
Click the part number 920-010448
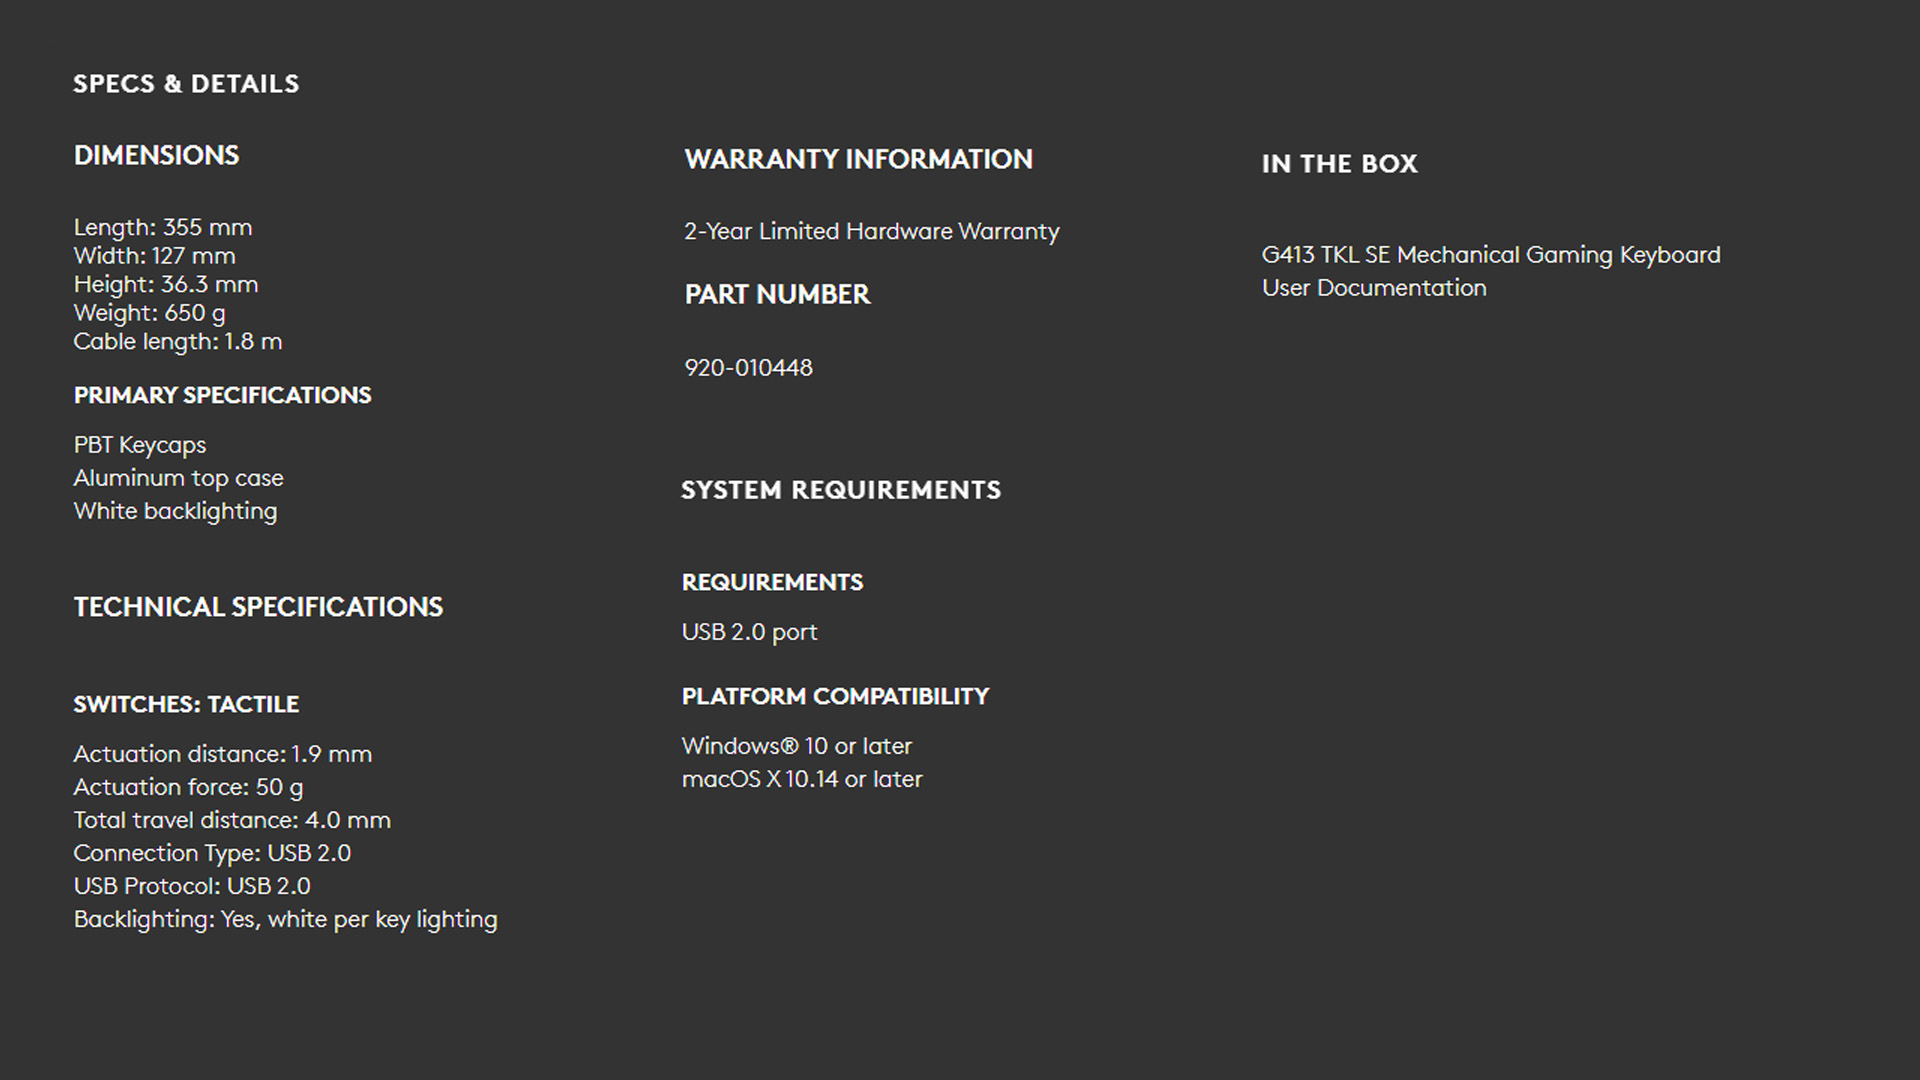pos(749,368)
